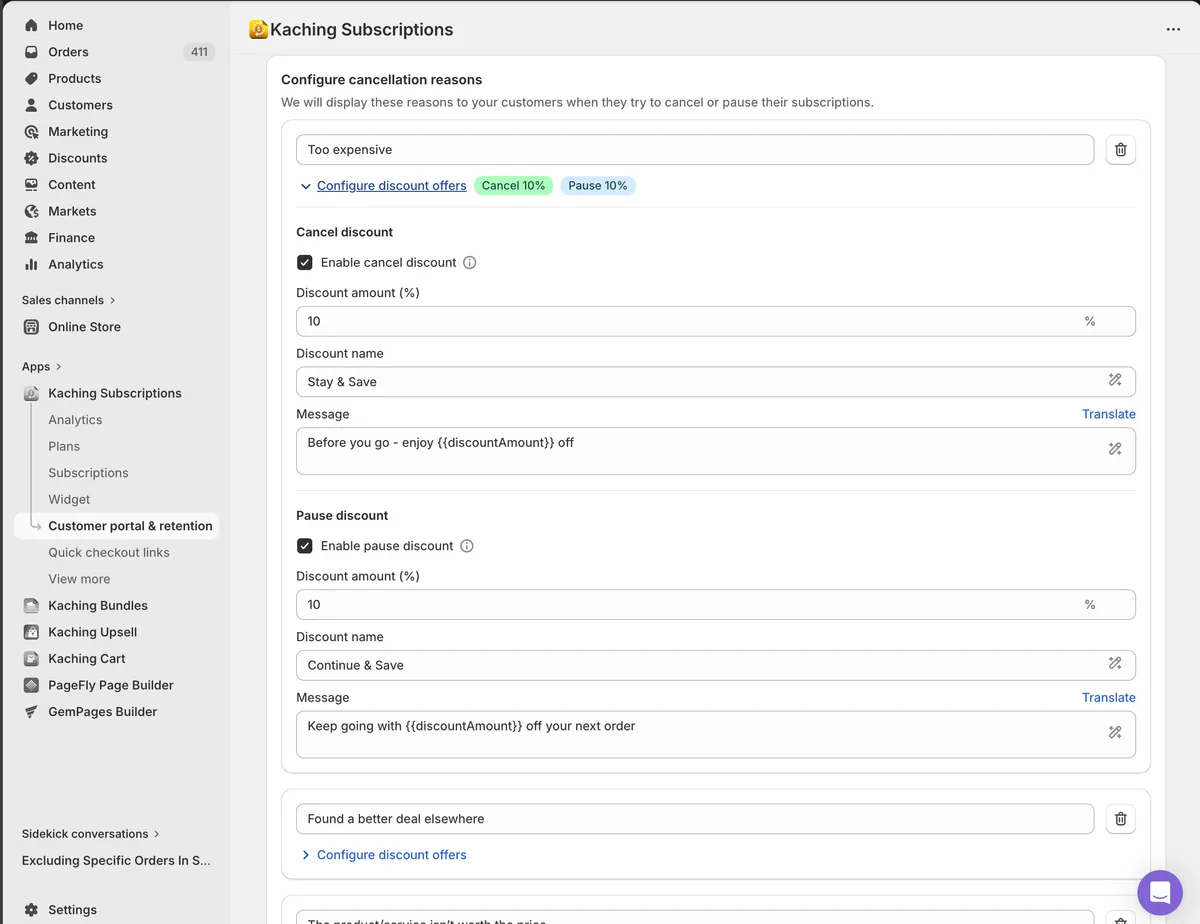Click the pause Discount amount field
Image resolution: width=1200 pixels, height=924 pixels.
pyautogui.click(x=716, y=605)
